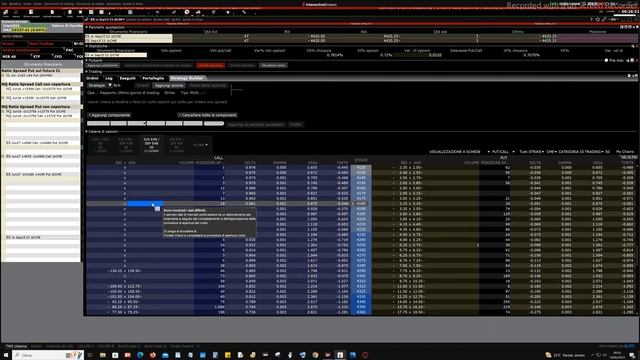Click the red button in the Pulsanti panel
The height and width of the screenshot is (360, 640).
(x=211, y=65)
